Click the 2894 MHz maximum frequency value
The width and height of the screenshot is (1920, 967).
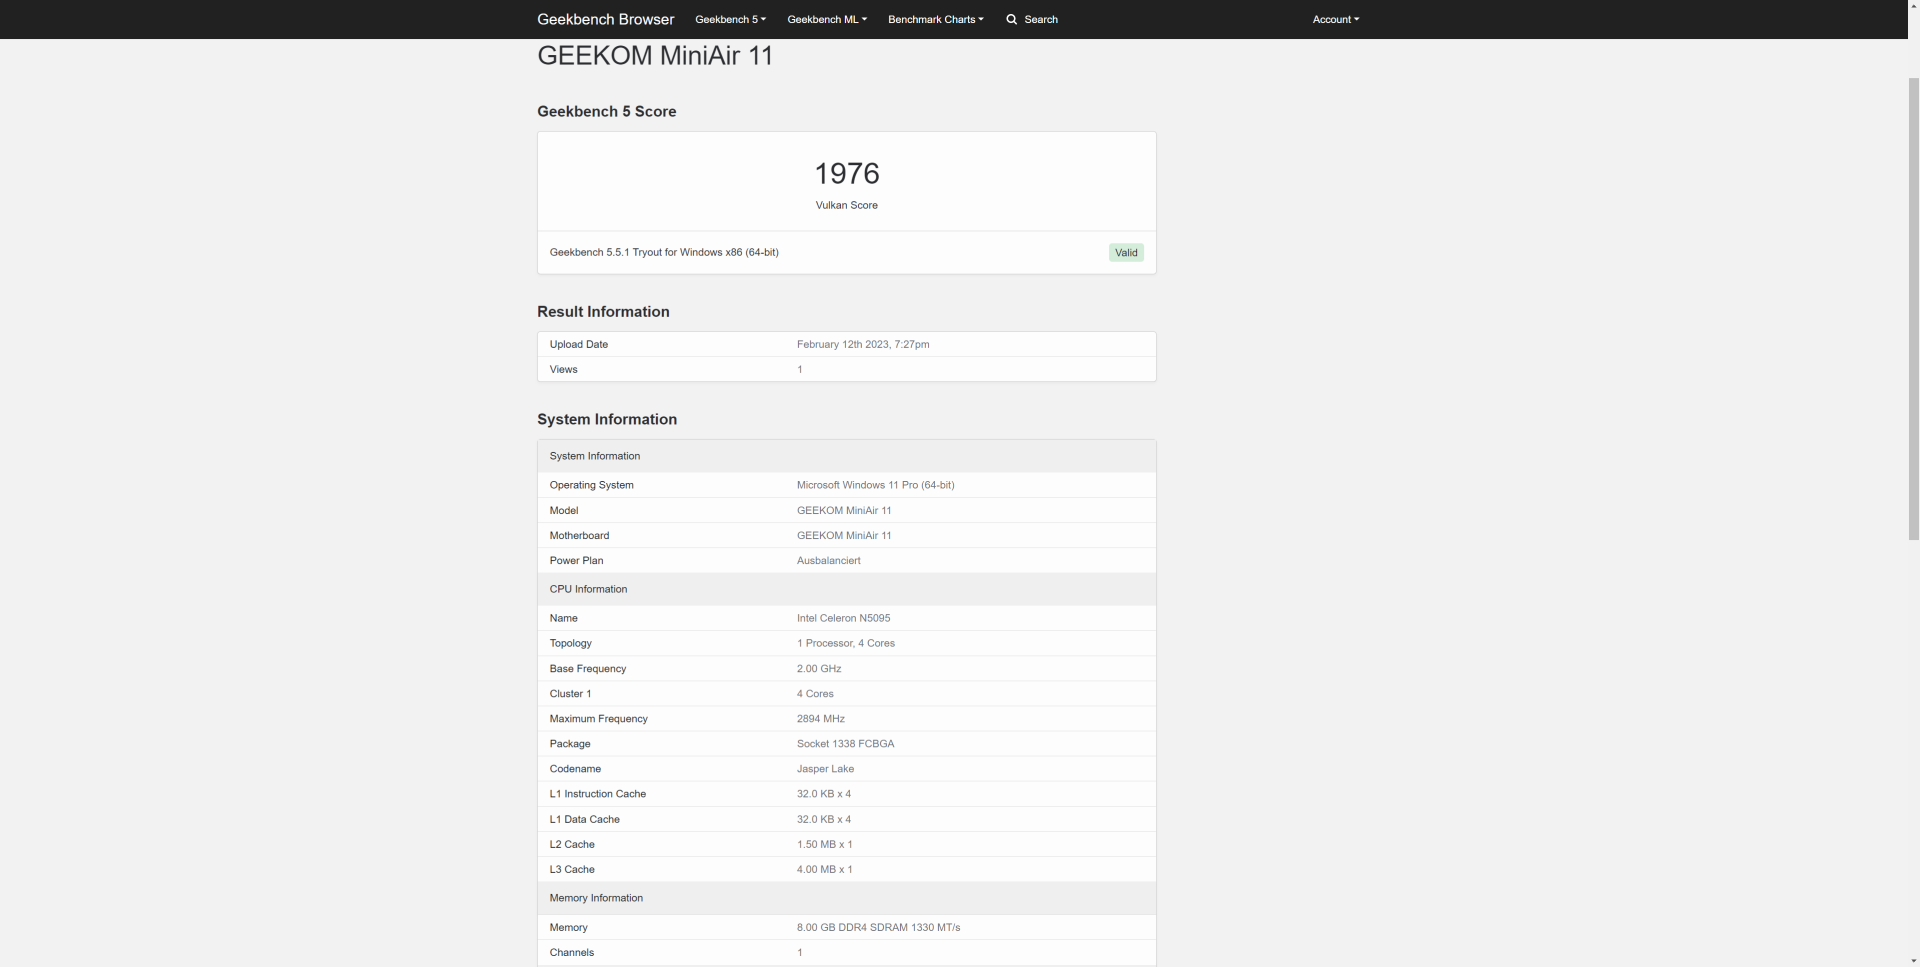point(821,718)
